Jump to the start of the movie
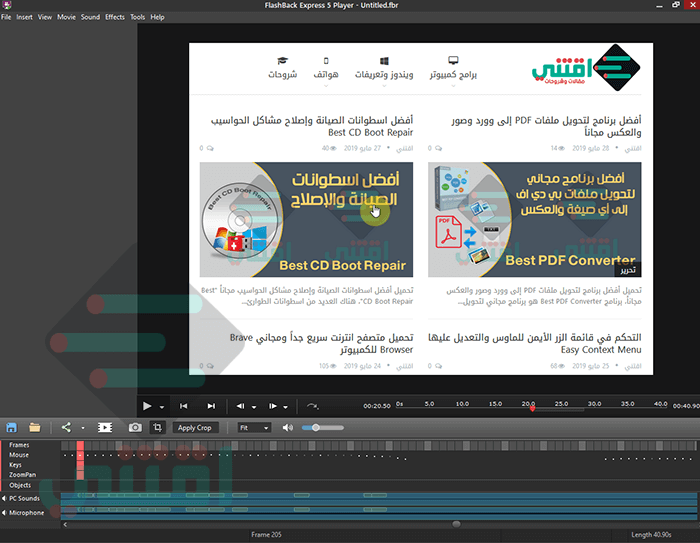 click(183, 406)
